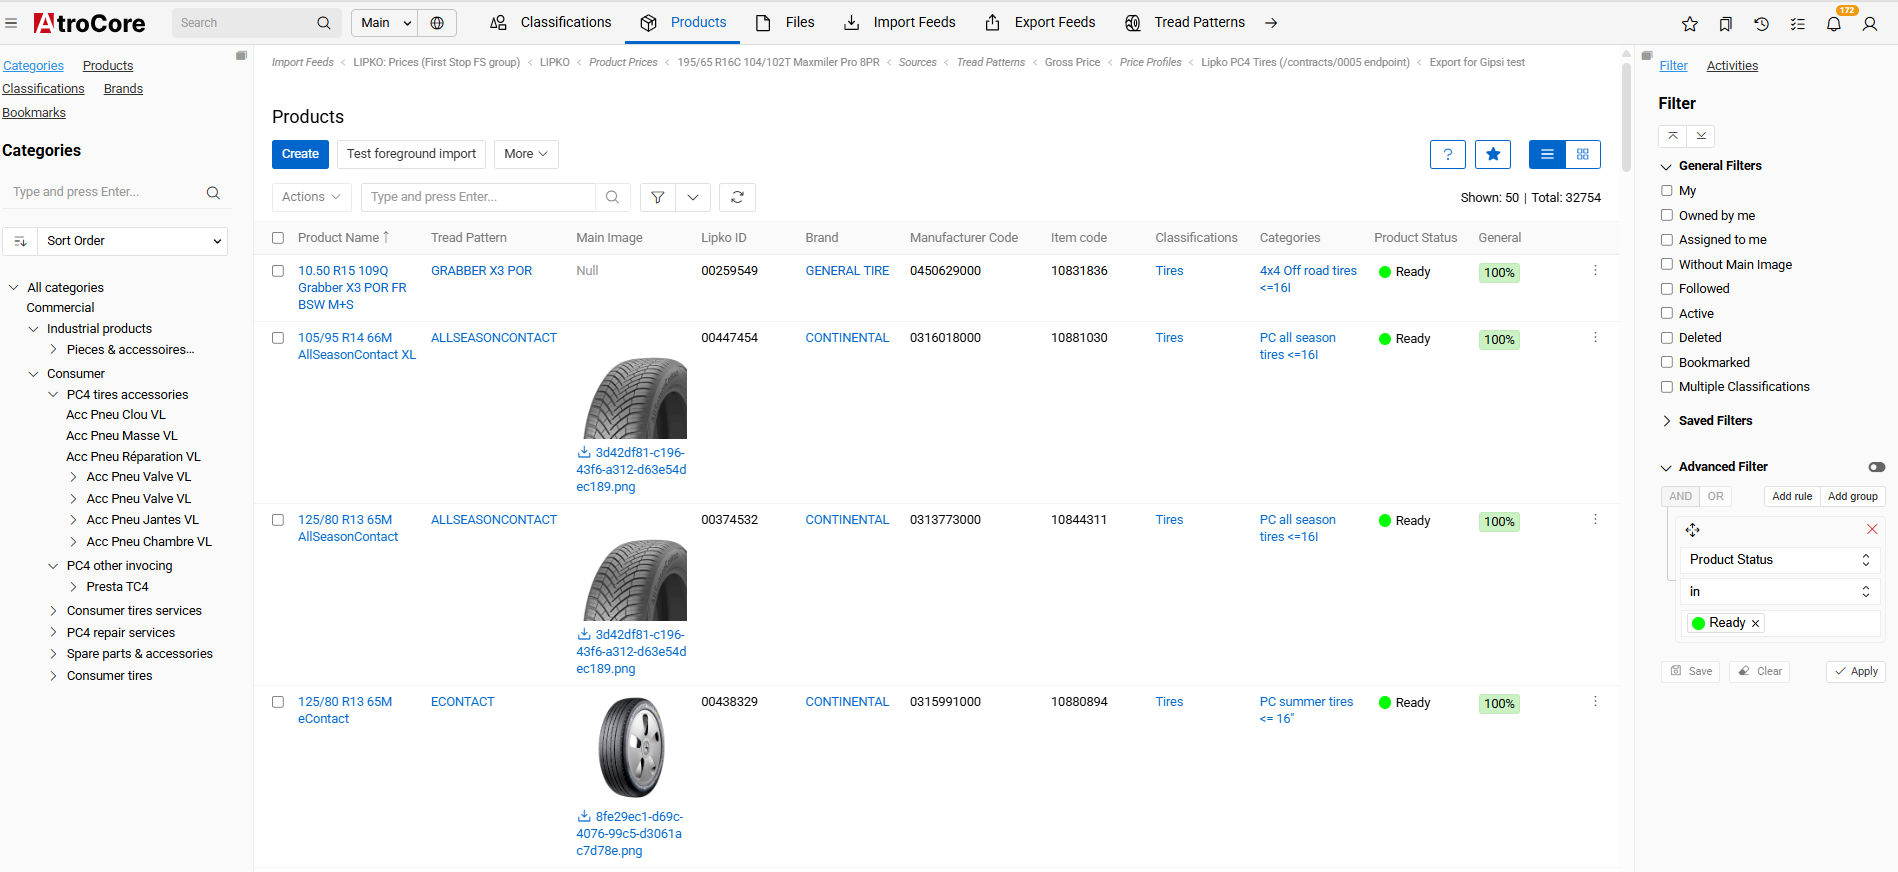The width and height of the screenshot is (1898, 872).
Task: Click the Create button
Action: point(300,154)
